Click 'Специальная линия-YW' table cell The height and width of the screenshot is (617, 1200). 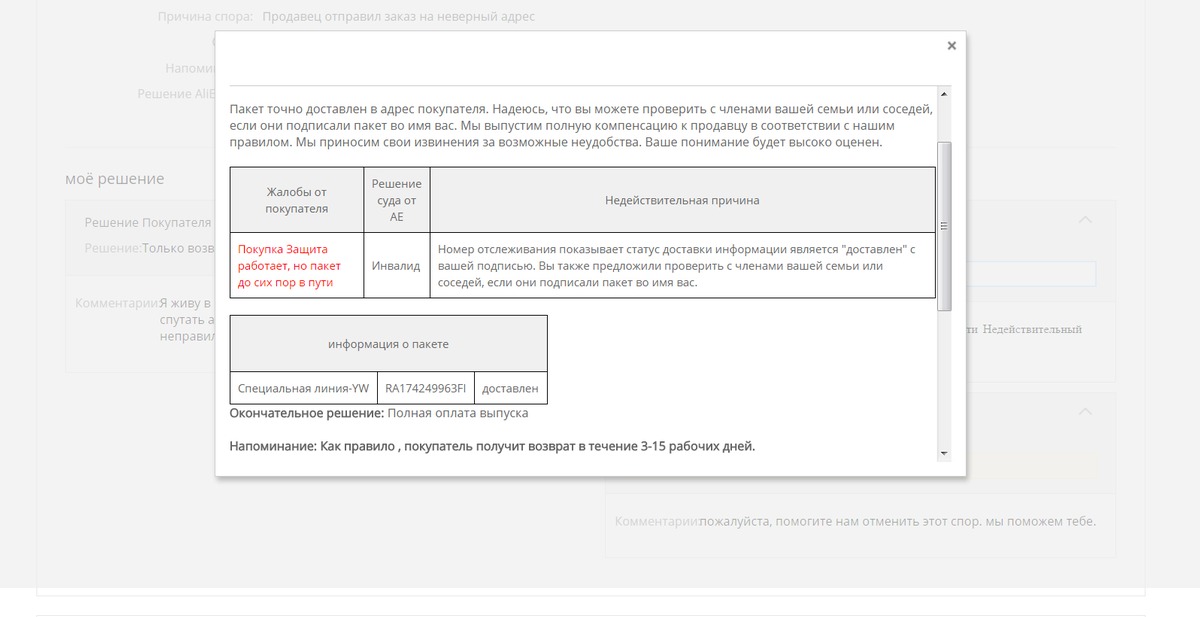[303, 388]
